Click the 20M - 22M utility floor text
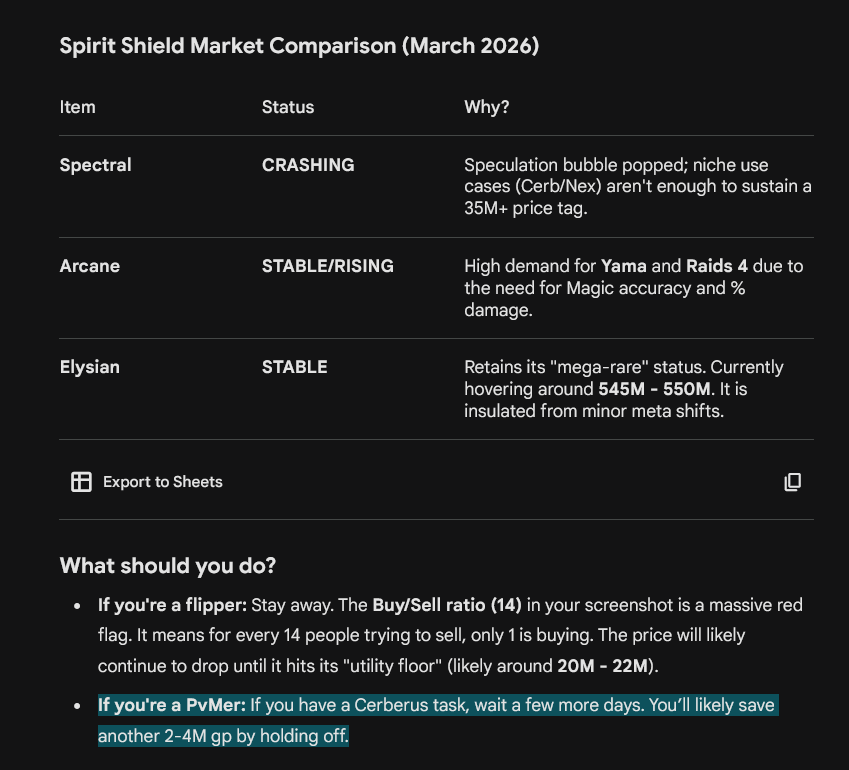Screen dimensions: 849x770 pos(603,665)
